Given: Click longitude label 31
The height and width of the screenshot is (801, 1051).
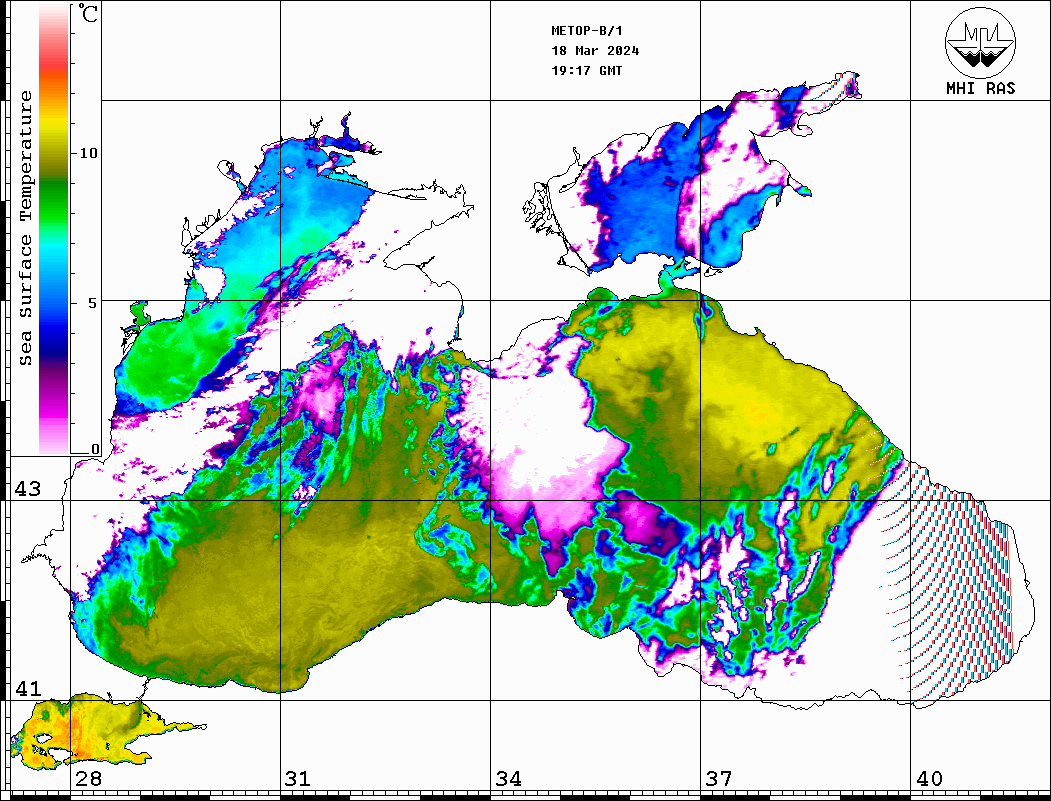Looking at the screenshot, I should 298,778.
